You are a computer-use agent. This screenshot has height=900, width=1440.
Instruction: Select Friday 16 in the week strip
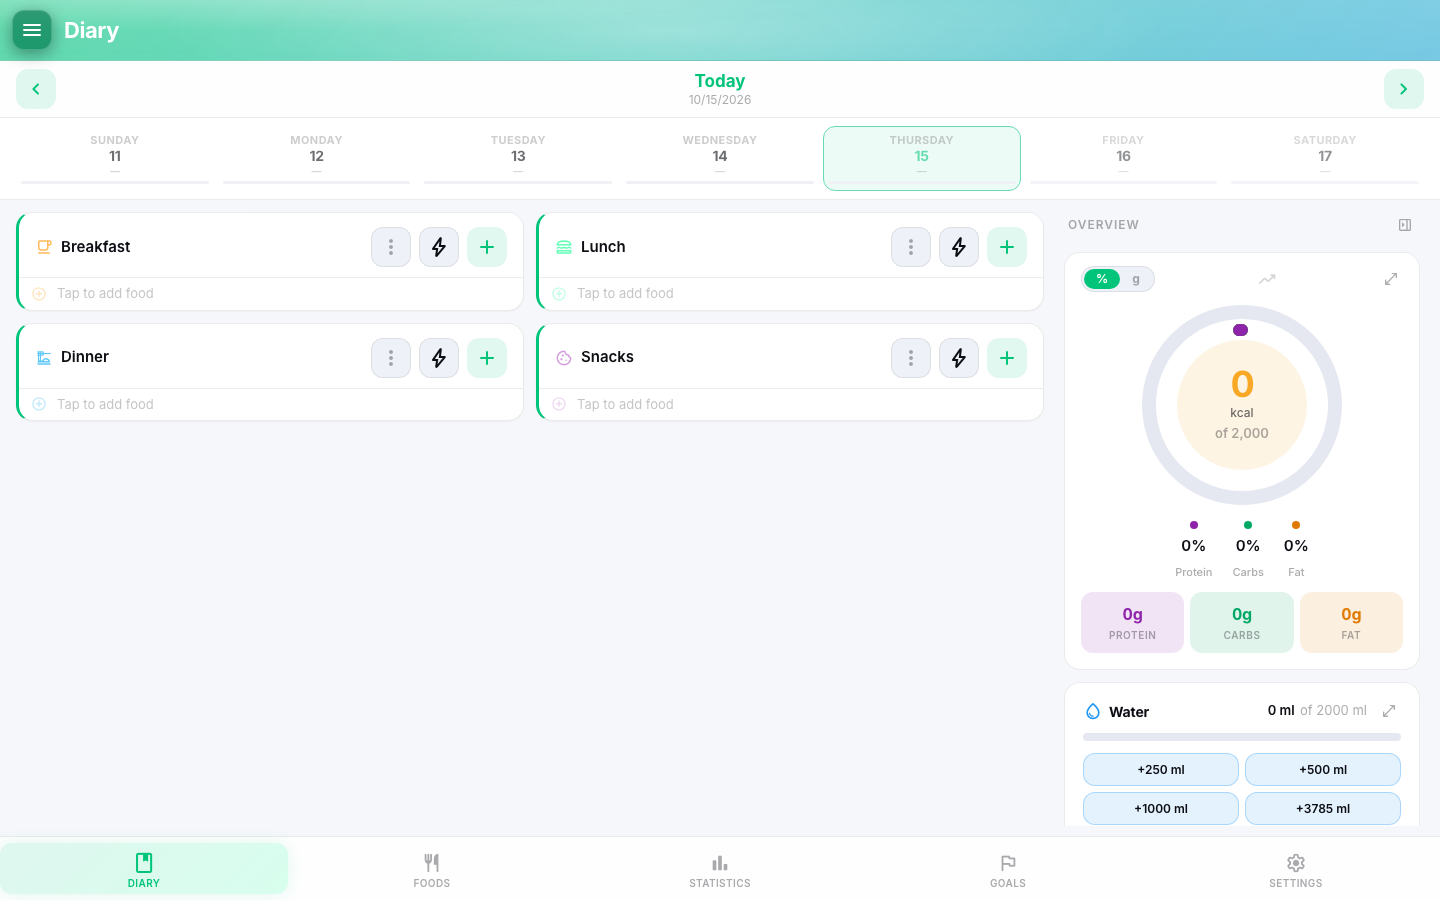coord(1123,158)
